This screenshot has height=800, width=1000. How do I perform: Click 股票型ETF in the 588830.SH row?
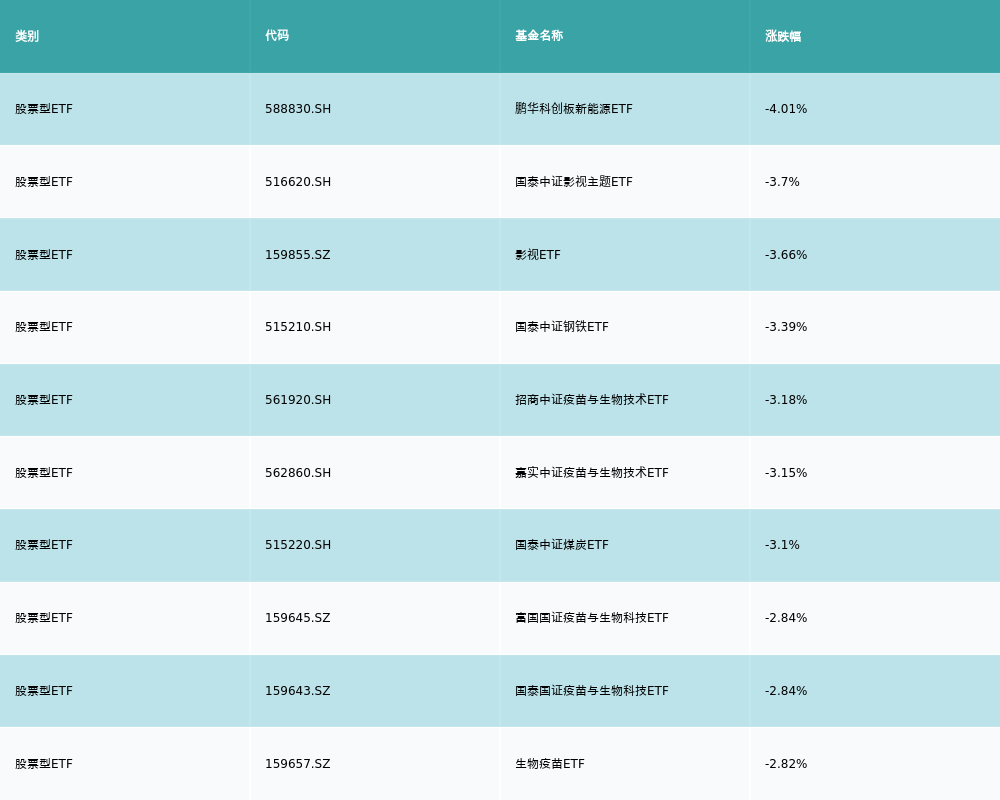[x=44, y=109]
